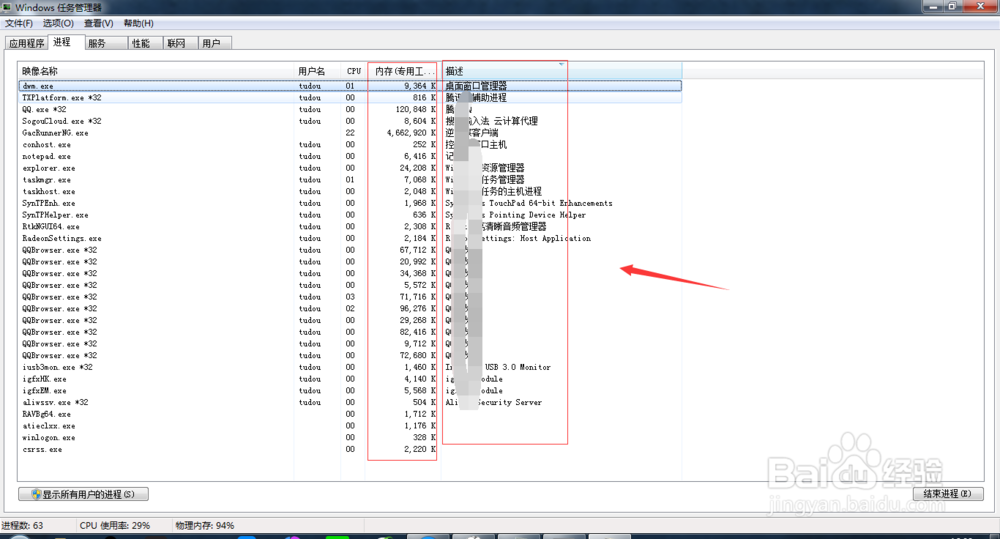The width and height of the screenshot is (1000, 539).
Task: Click 进程数: 63 in status bar
Action: [x=22, y=526]
